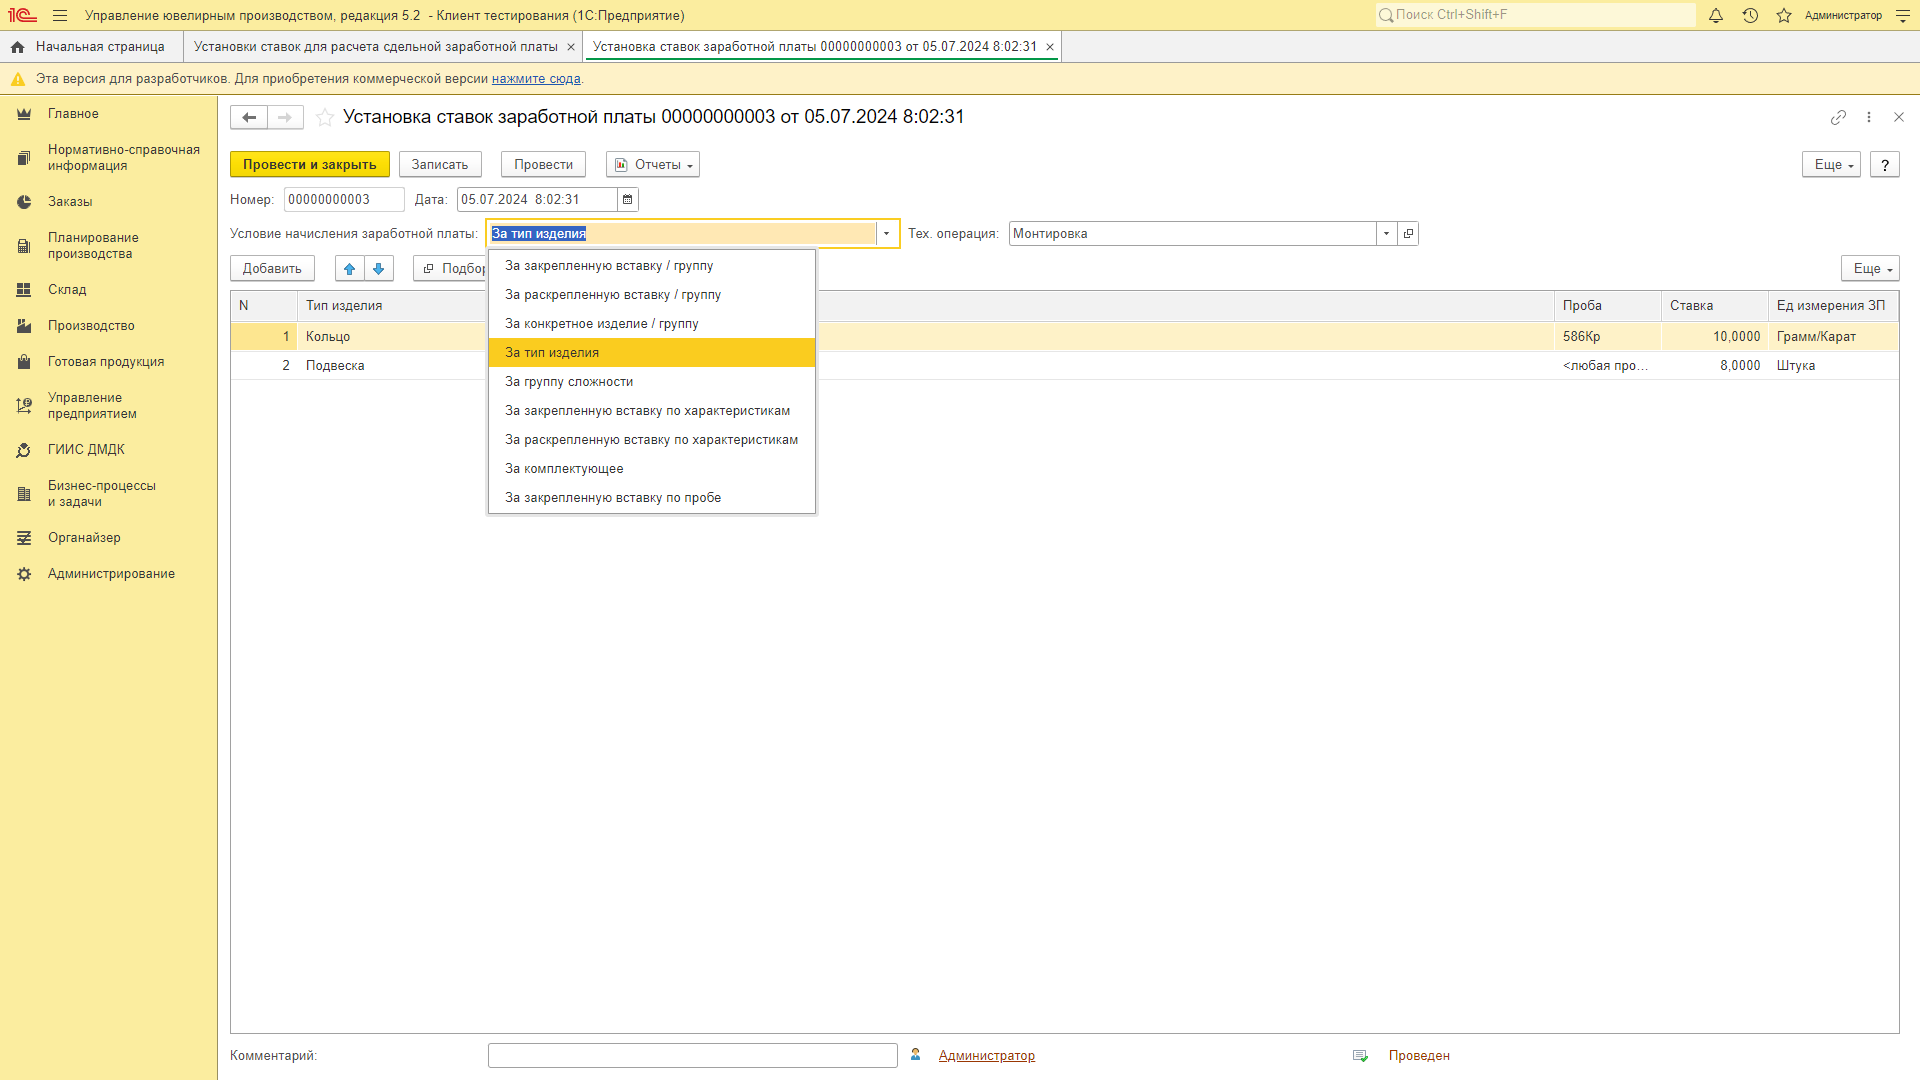Viewport: 1920px width, 1080px height.
Task: Click the Номер field
Action: [x=344, y=200]
